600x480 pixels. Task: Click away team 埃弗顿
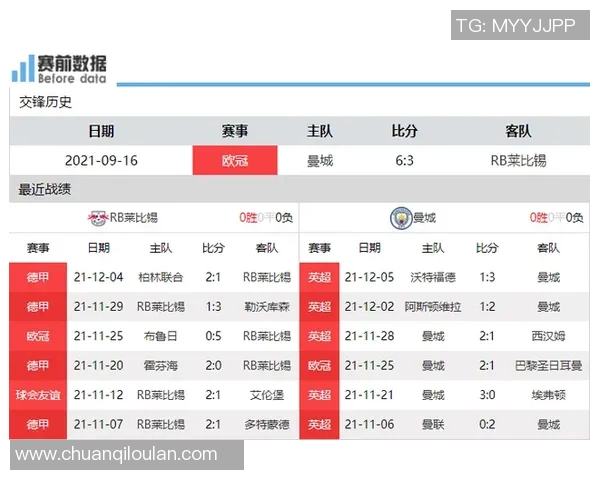[x=548, y=395]
